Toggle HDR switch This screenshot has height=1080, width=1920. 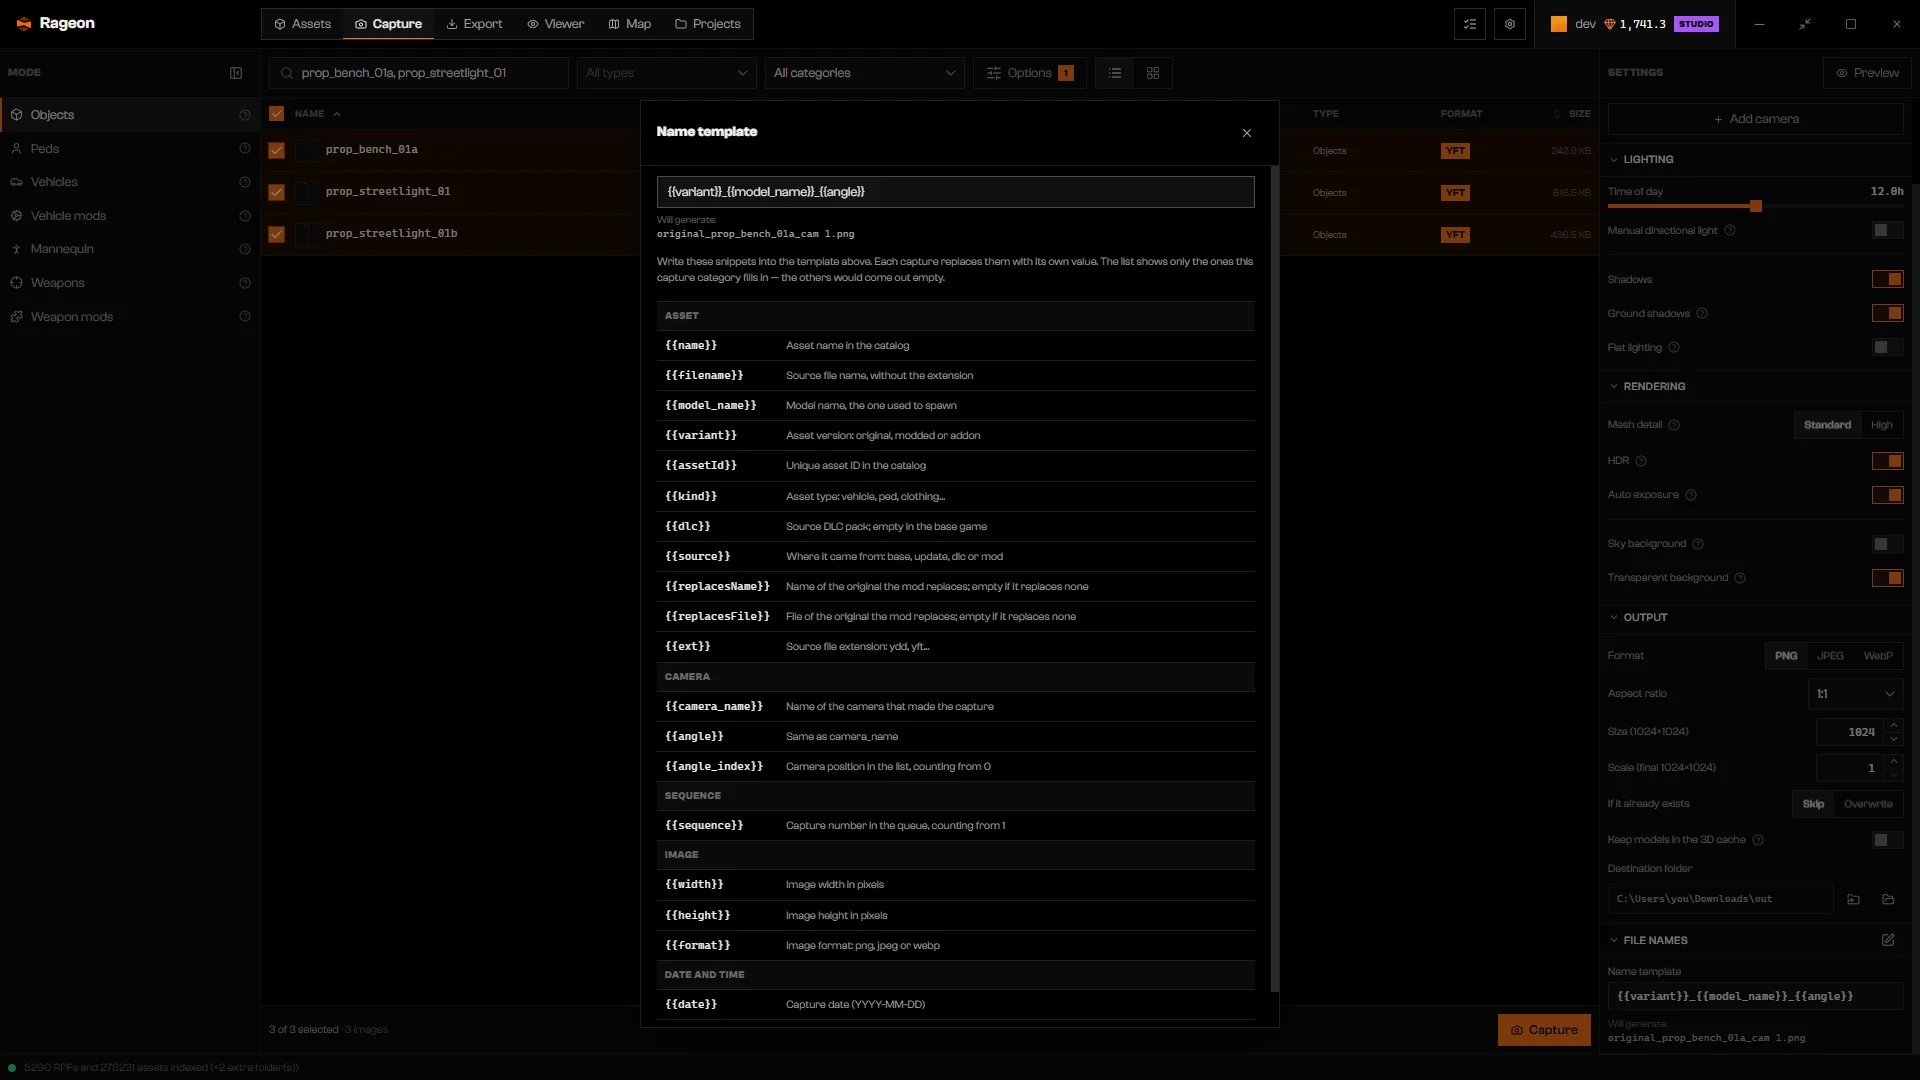(x=1887, y=461)
